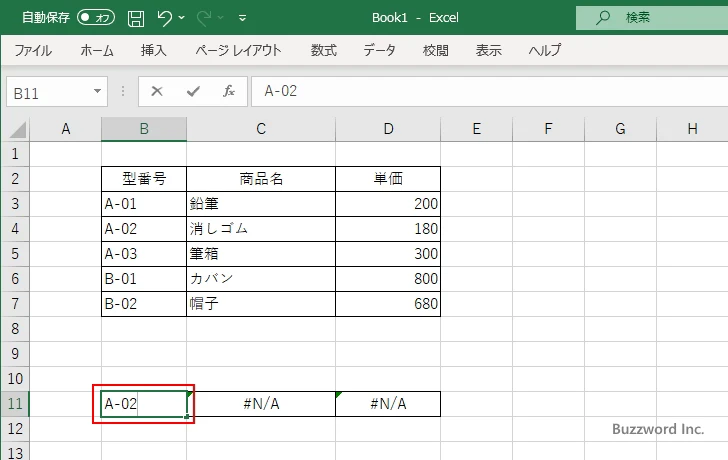Click cell containing 筆箱
Image resolution: width=728 pixels, height=460 pixels.
tap(261, 254)
